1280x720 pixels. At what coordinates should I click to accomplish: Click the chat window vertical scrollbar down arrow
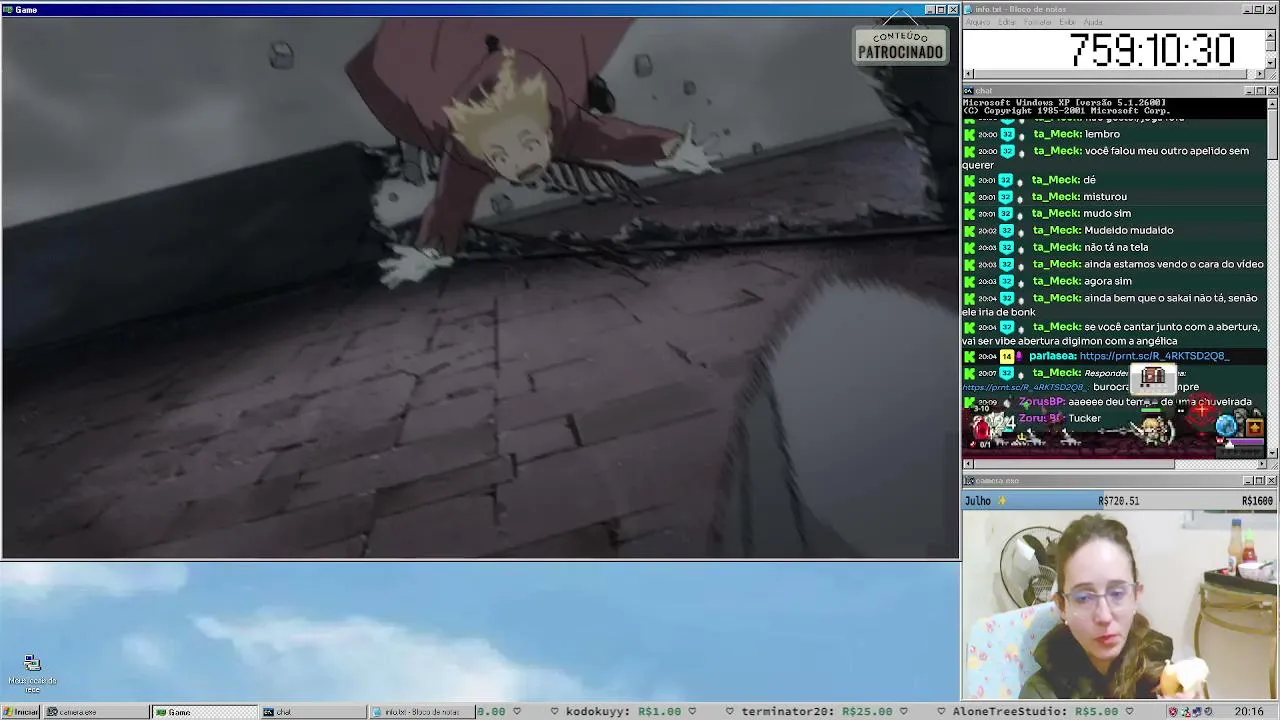pyautogui.click(x=1272, y=453)
